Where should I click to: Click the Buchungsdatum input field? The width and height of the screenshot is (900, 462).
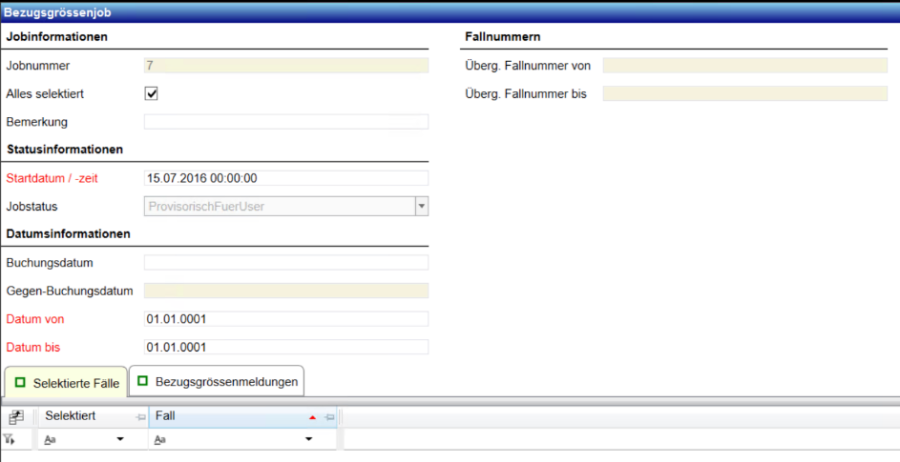coord(286,263)
